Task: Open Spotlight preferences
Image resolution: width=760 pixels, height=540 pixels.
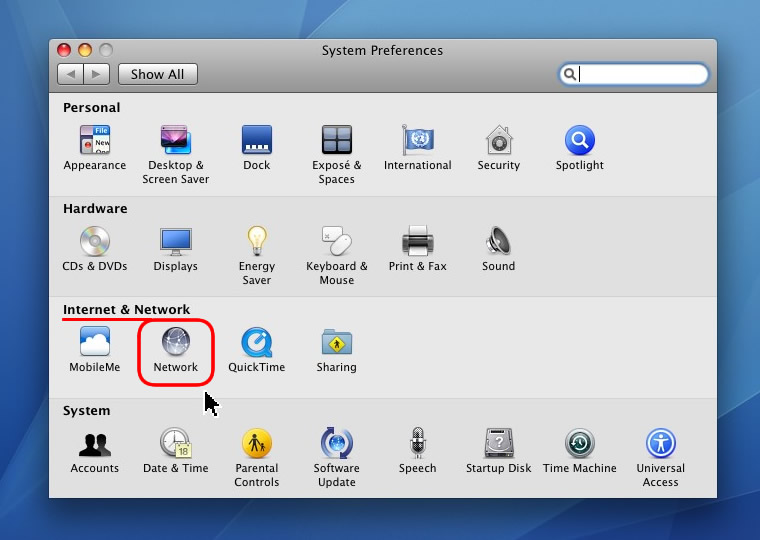Action: (x=579, y=141)
